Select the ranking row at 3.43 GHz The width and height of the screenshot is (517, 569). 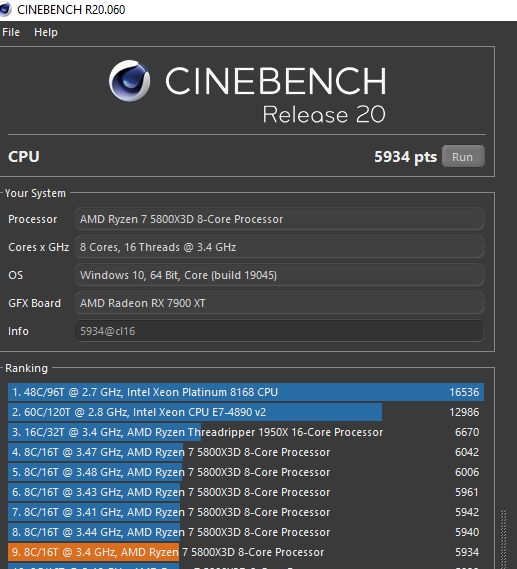(x=246, y=492)
